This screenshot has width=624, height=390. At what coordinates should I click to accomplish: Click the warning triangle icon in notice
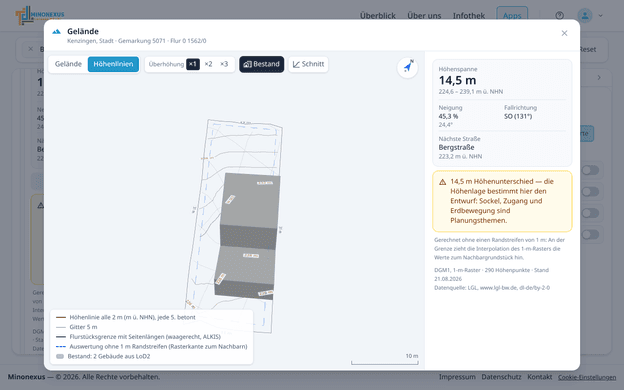click(442, 182)
